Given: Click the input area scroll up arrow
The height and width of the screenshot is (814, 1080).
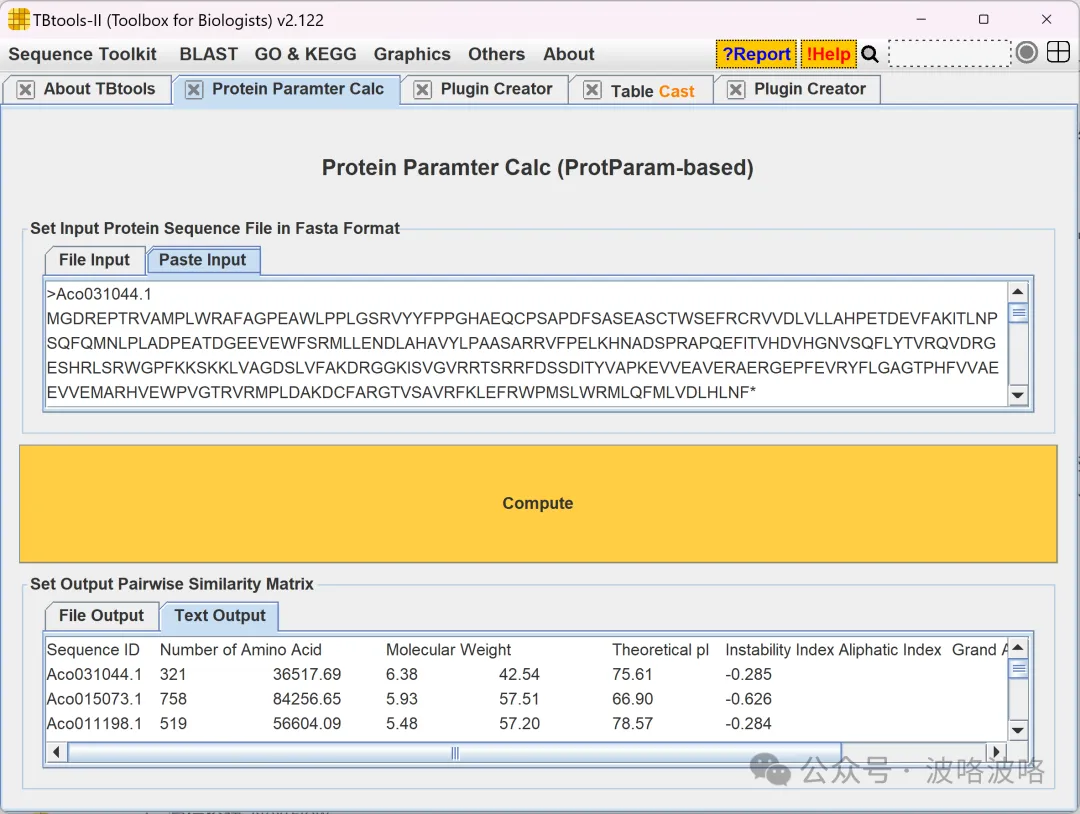Looking at the screenshot, I should [x=1018, y=291].
